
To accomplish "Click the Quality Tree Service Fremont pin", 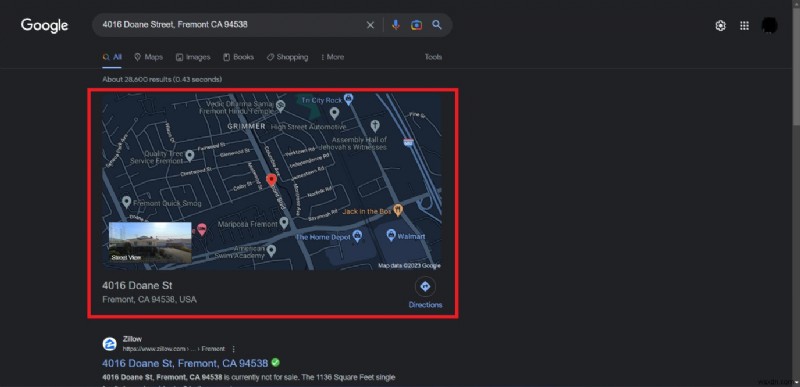I will click(189, 156).
